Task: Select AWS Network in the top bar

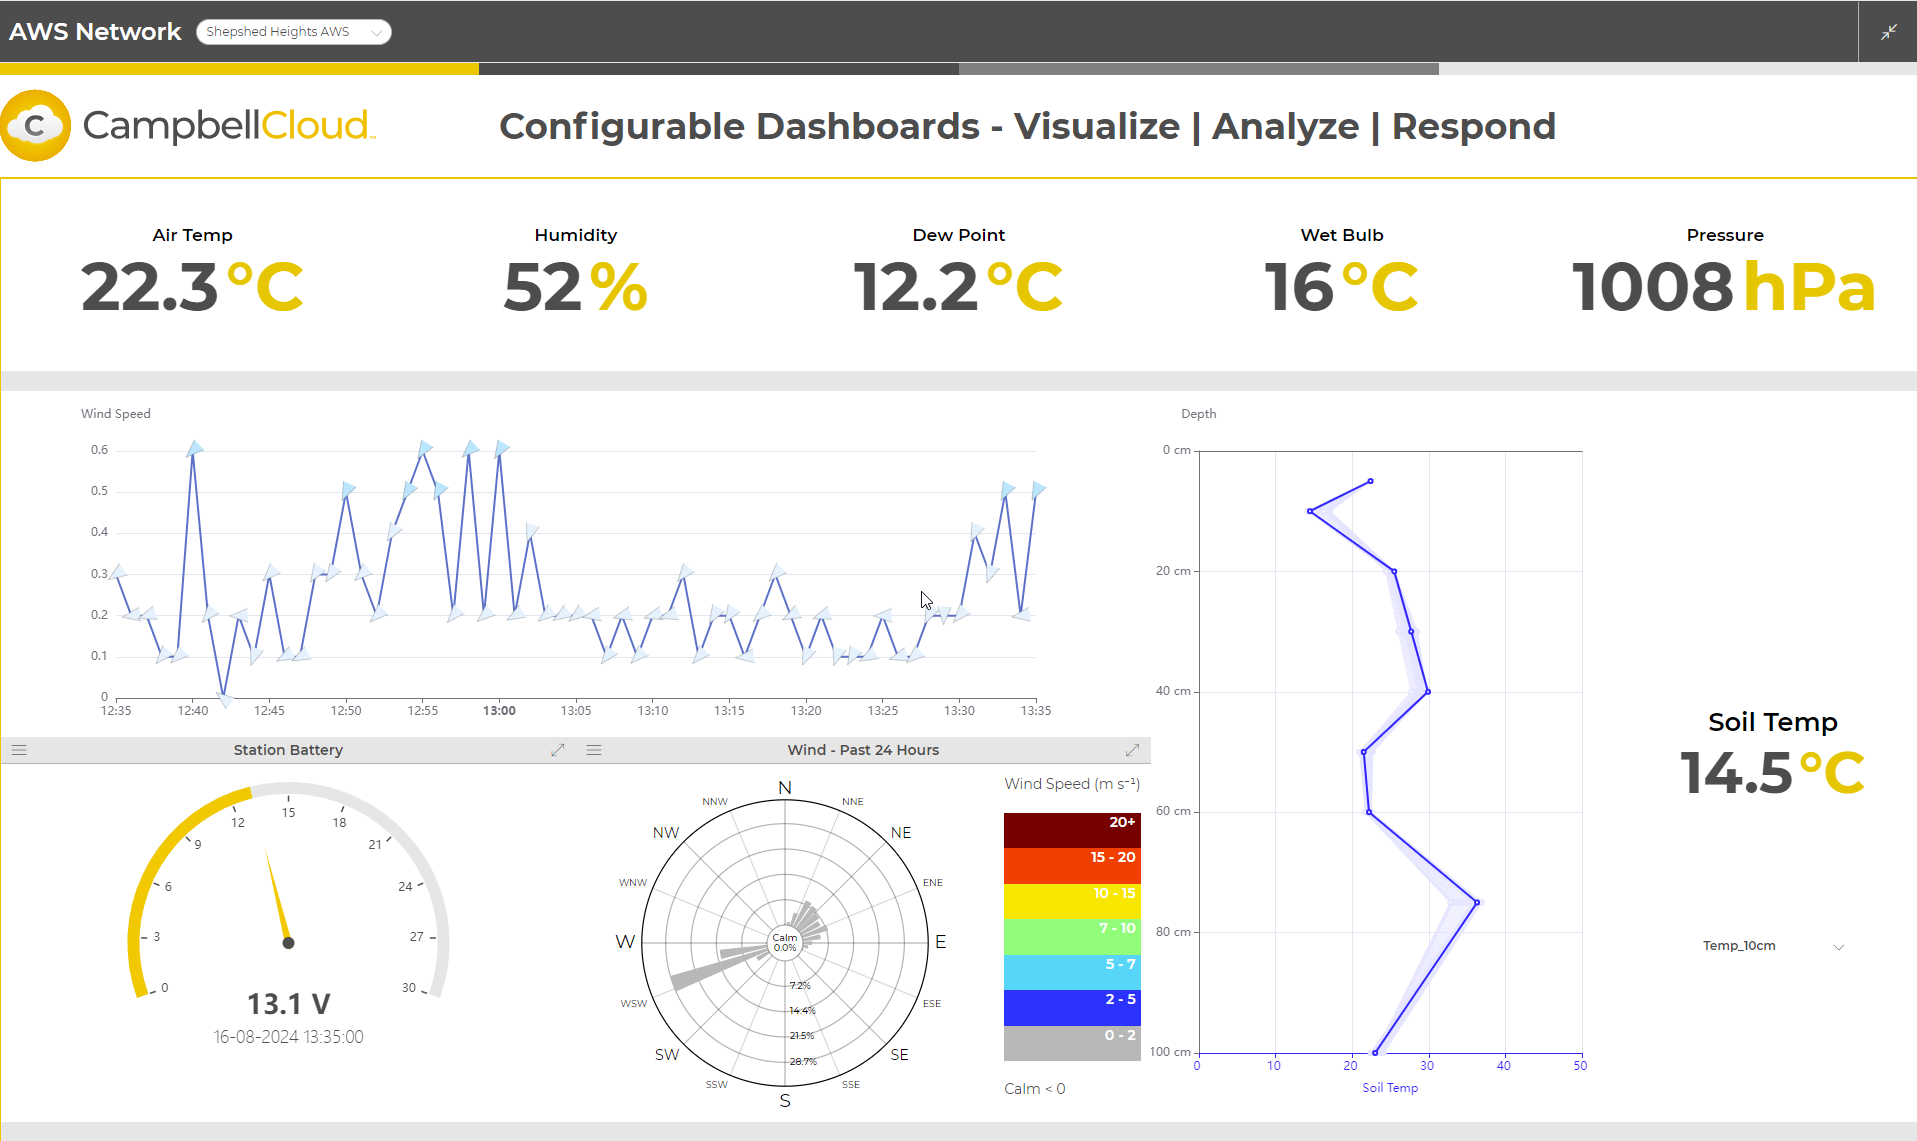Action: click(x=95, y=31)
